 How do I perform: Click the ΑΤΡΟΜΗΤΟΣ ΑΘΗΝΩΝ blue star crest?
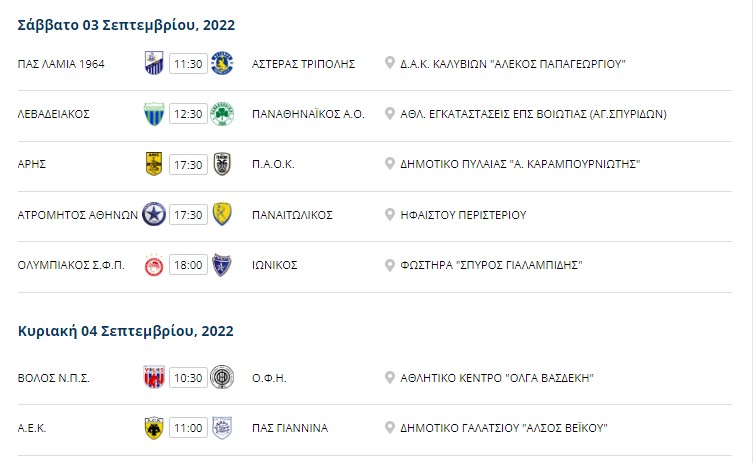click(x=154, y=214)
